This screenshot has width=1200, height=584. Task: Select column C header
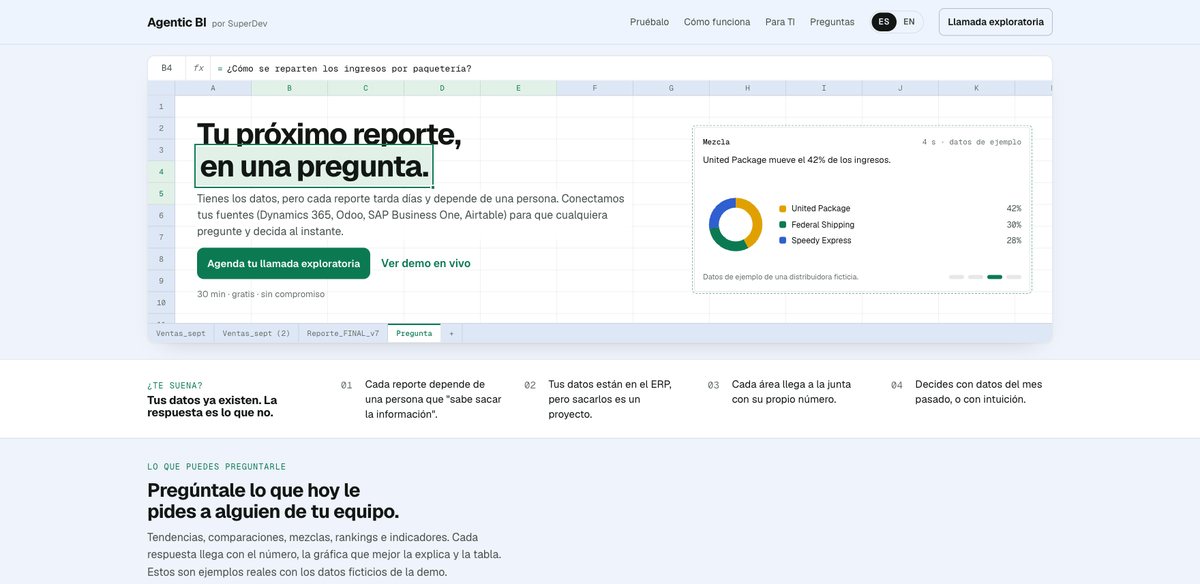(x=365, y=88)
